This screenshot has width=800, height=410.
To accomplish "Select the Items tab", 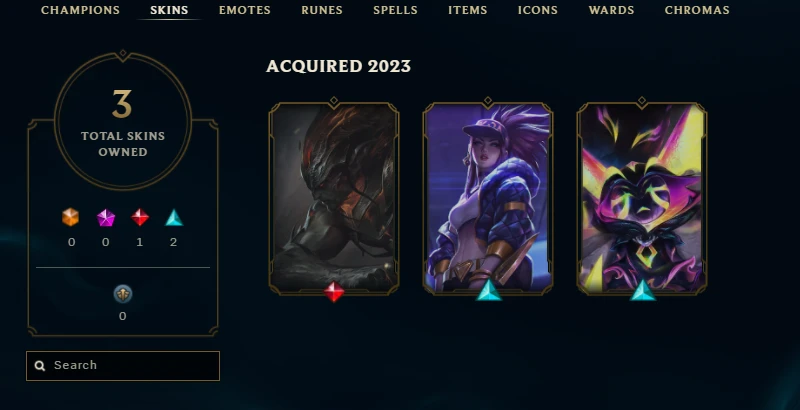I will click(467, 10).
